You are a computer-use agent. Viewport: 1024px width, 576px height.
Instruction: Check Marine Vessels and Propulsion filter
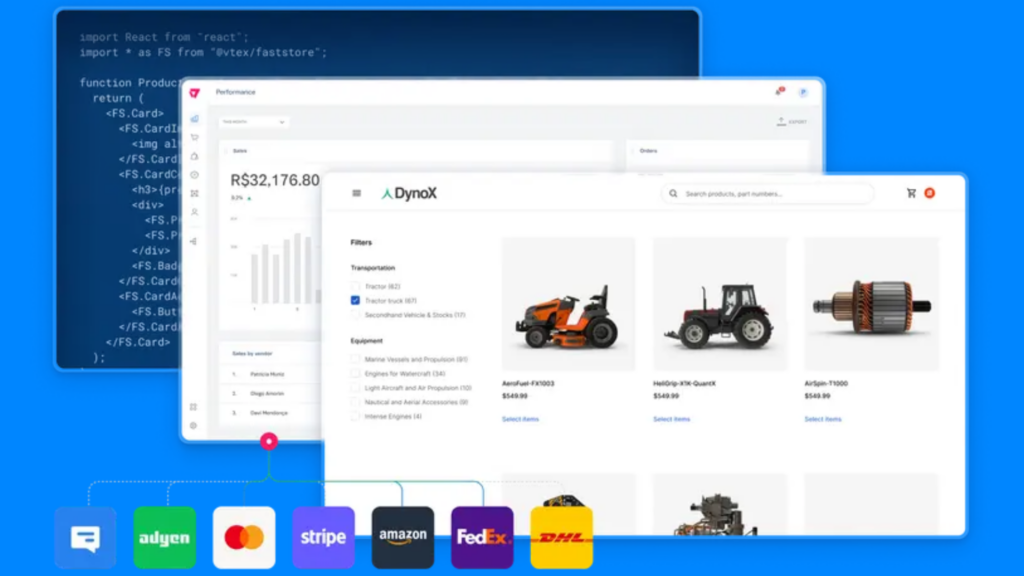coord(355,359)
